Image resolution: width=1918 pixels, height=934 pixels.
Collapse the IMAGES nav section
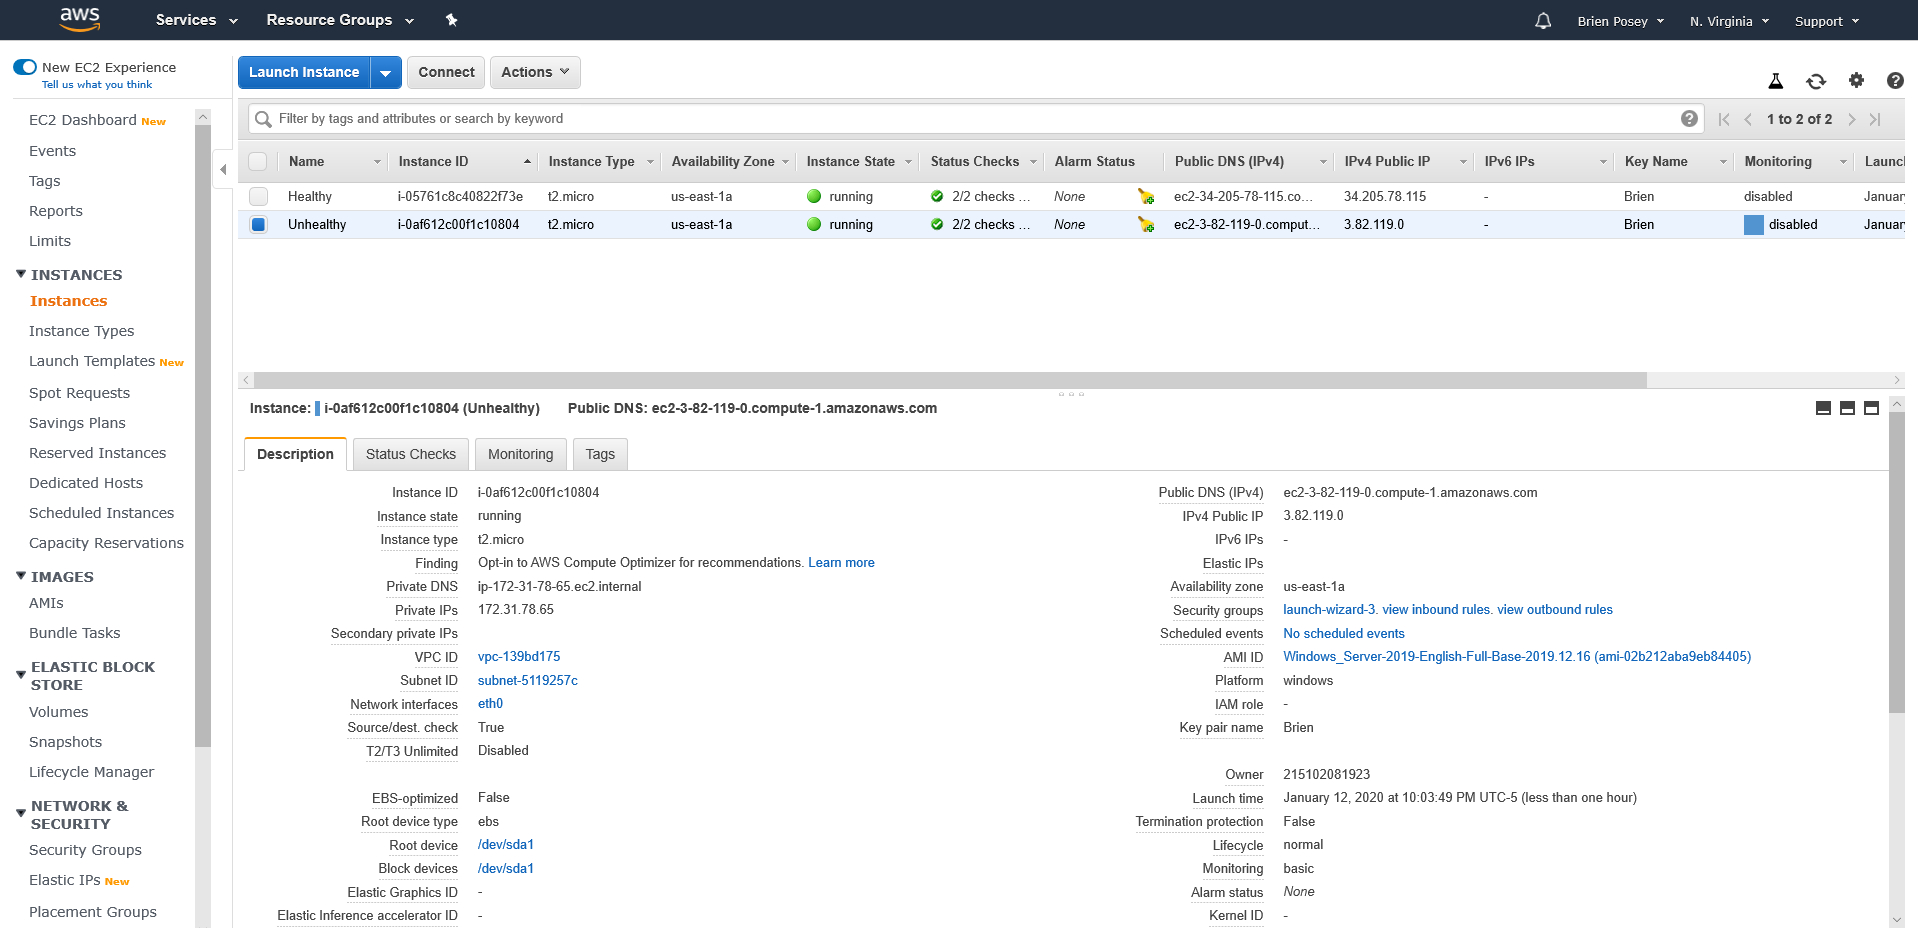click(21, 576)
